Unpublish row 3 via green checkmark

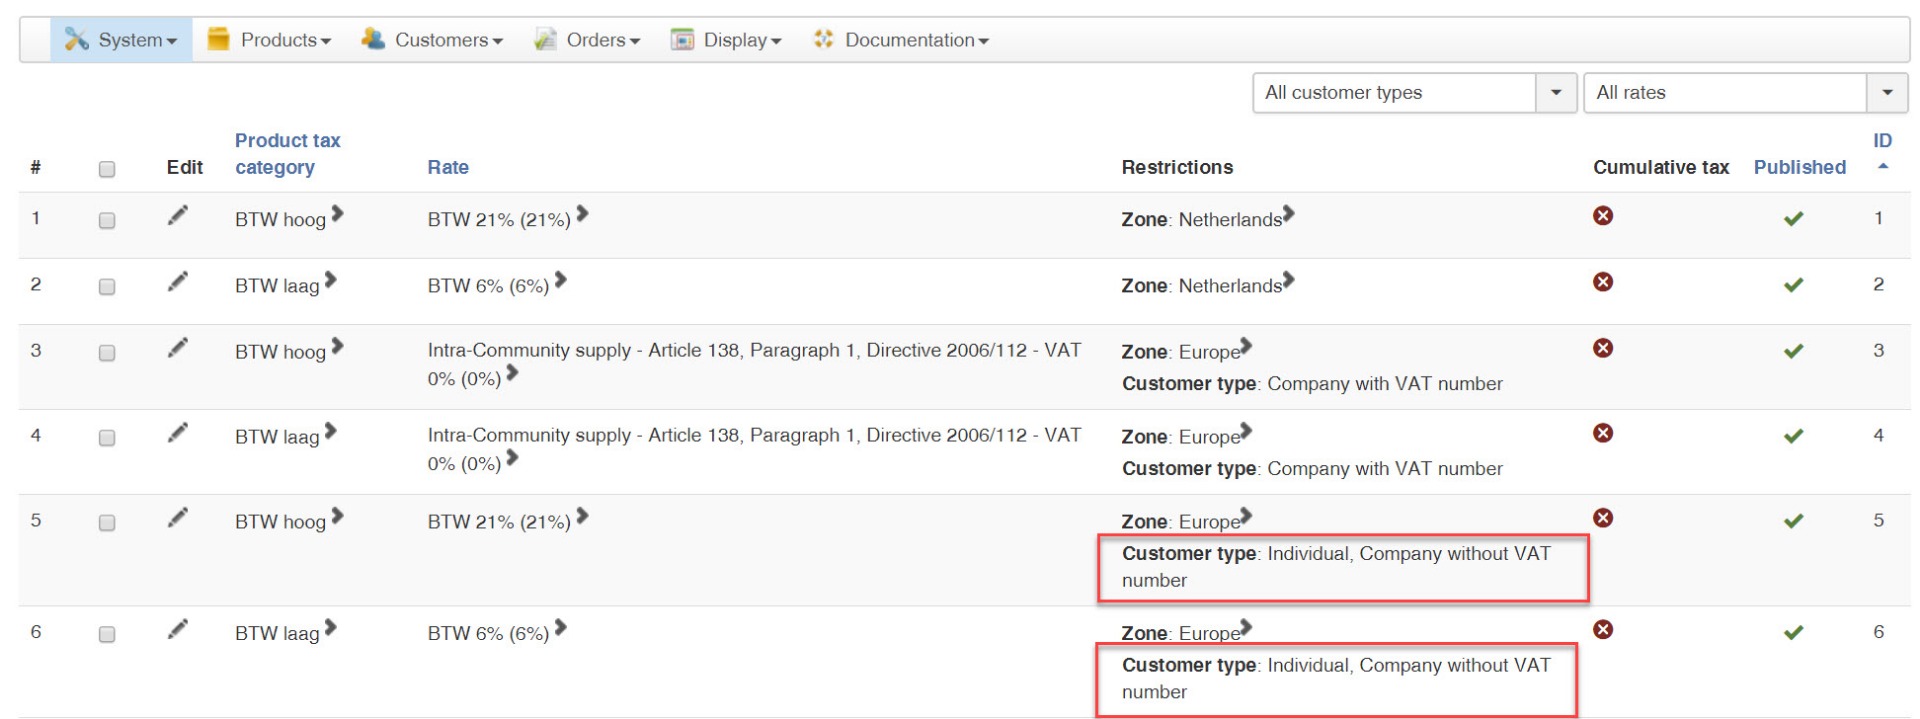coord(1794,351)
